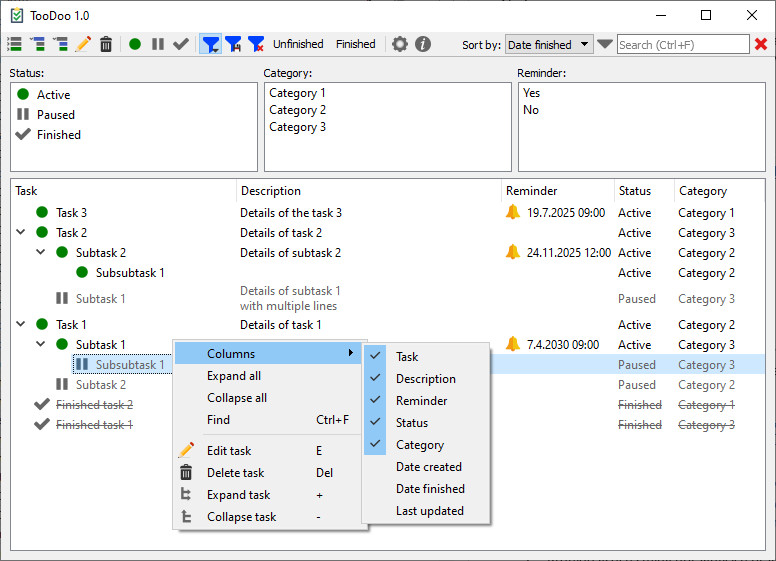Select Delete task in context menu
Image resolution: width=776 pixels, height=561 pixels.
click(268, 472)
